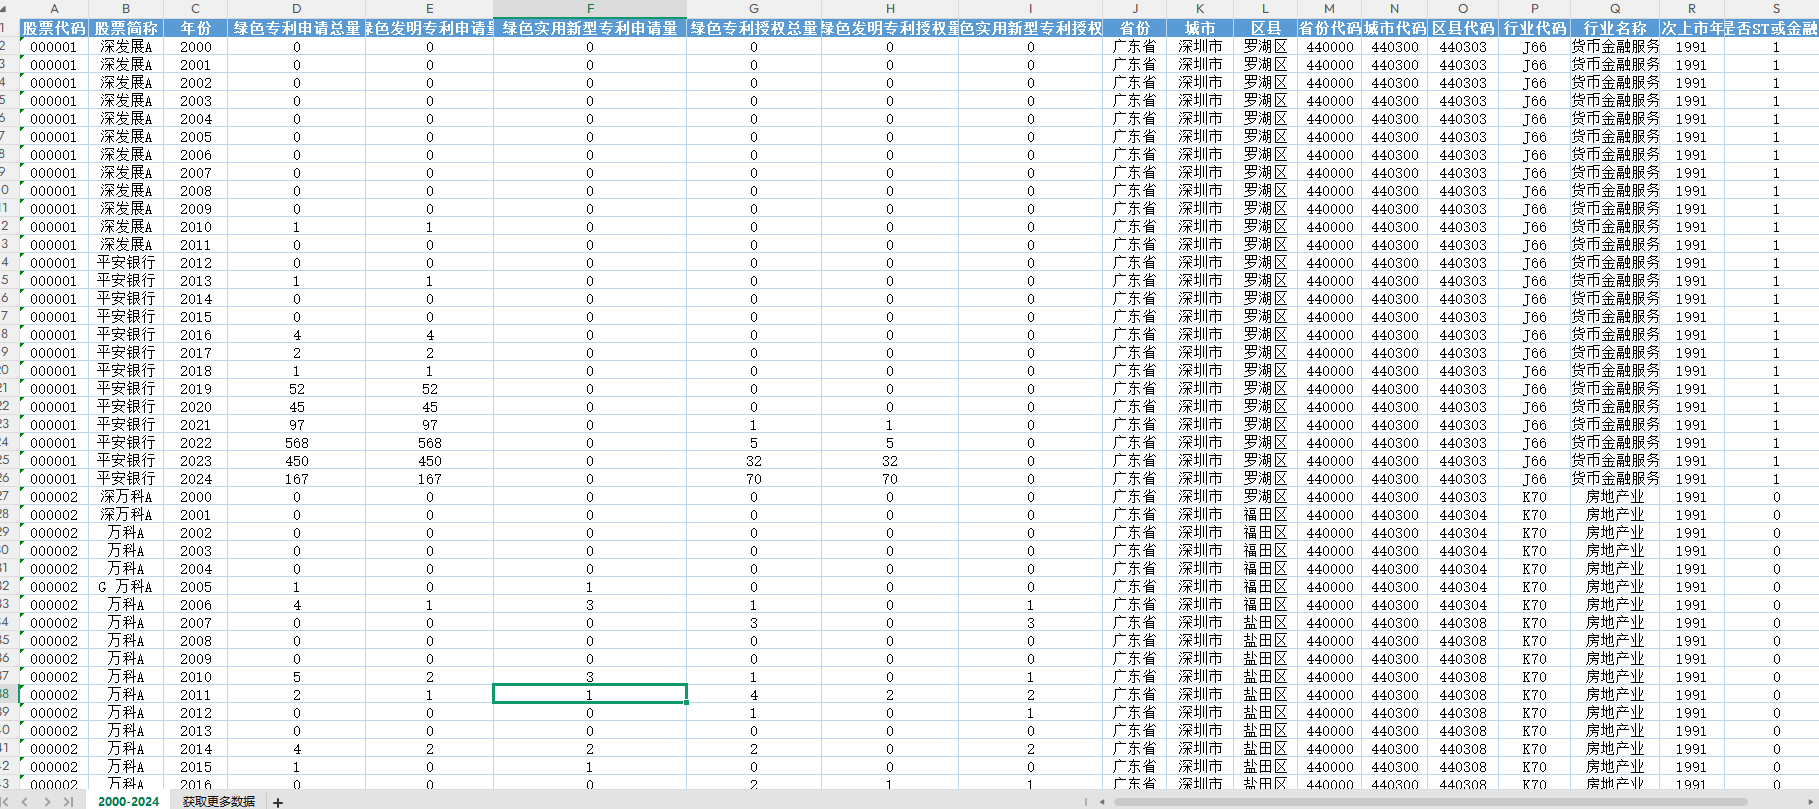The image size is (1819, 809).
Task: Select the 省份代码 header cell
Action: pos(1330,28)
